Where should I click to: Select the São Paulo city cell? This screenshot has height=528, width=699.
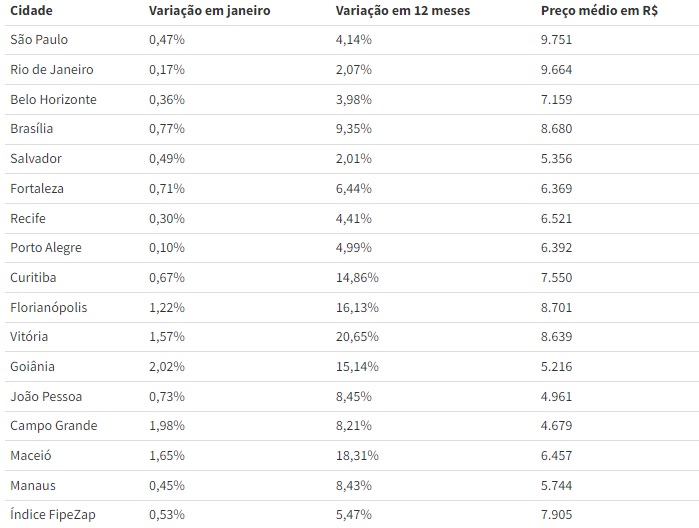39,40
